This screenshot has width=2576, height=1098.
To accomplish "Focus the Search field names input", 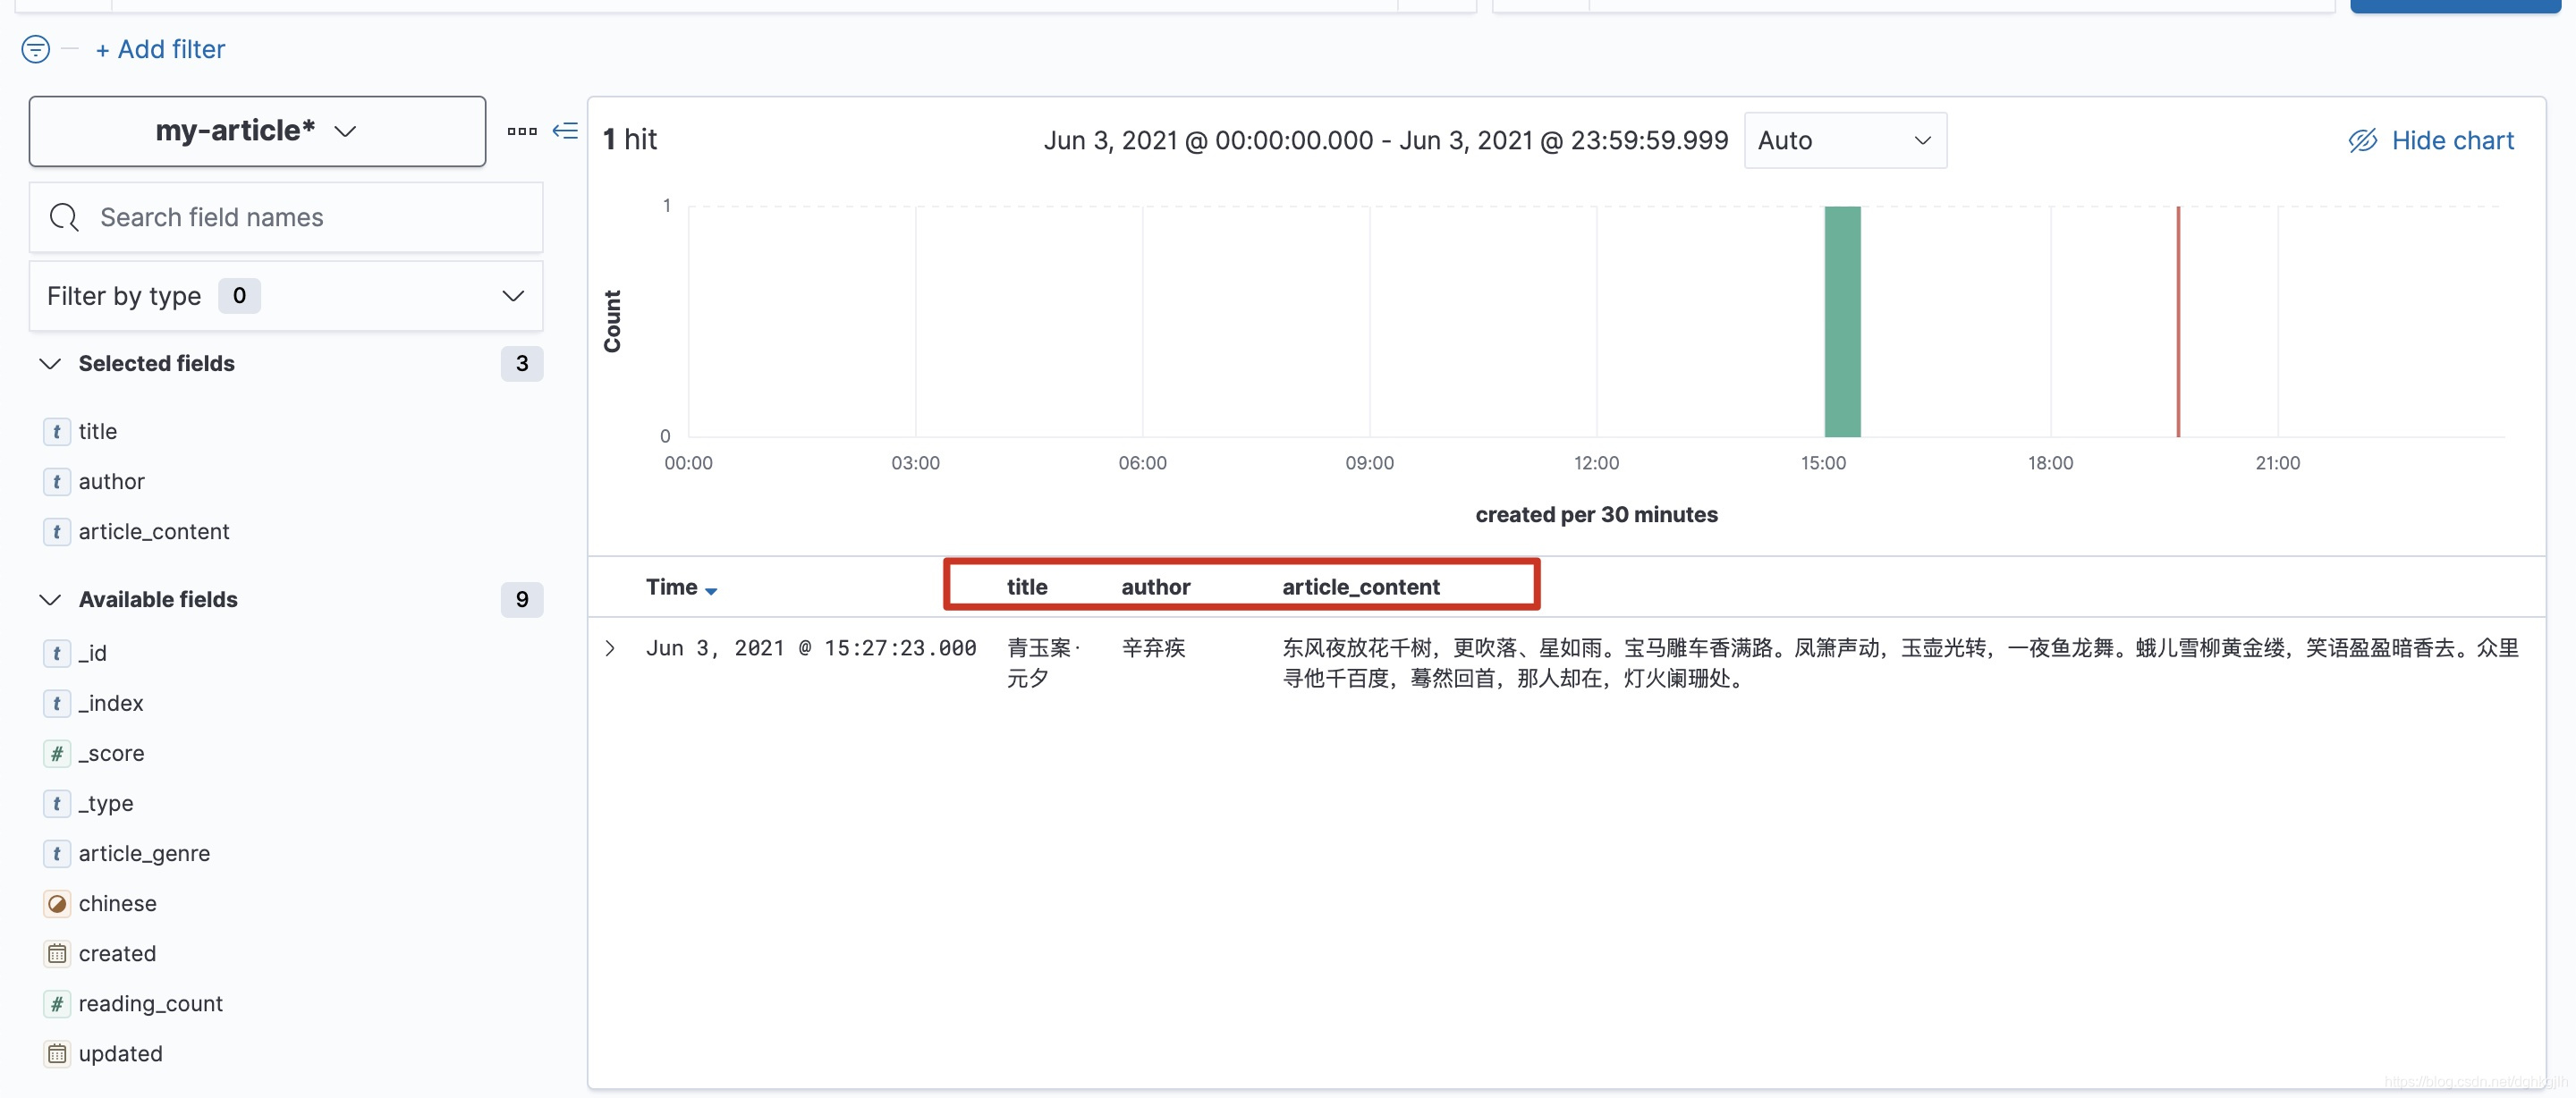I will [286, 217].
